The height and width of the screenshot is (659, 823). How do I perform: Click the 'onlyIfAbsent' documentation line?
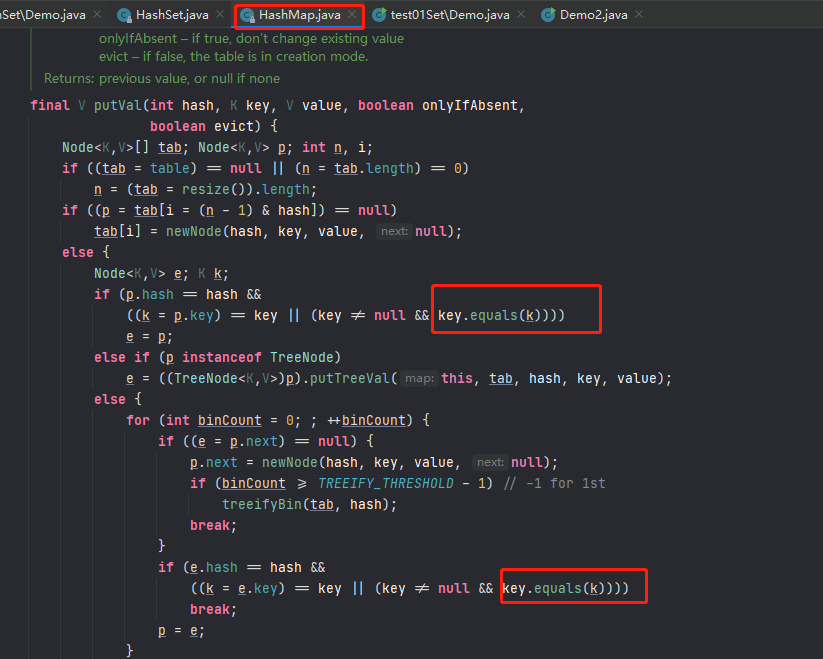[x=251, y=38]
